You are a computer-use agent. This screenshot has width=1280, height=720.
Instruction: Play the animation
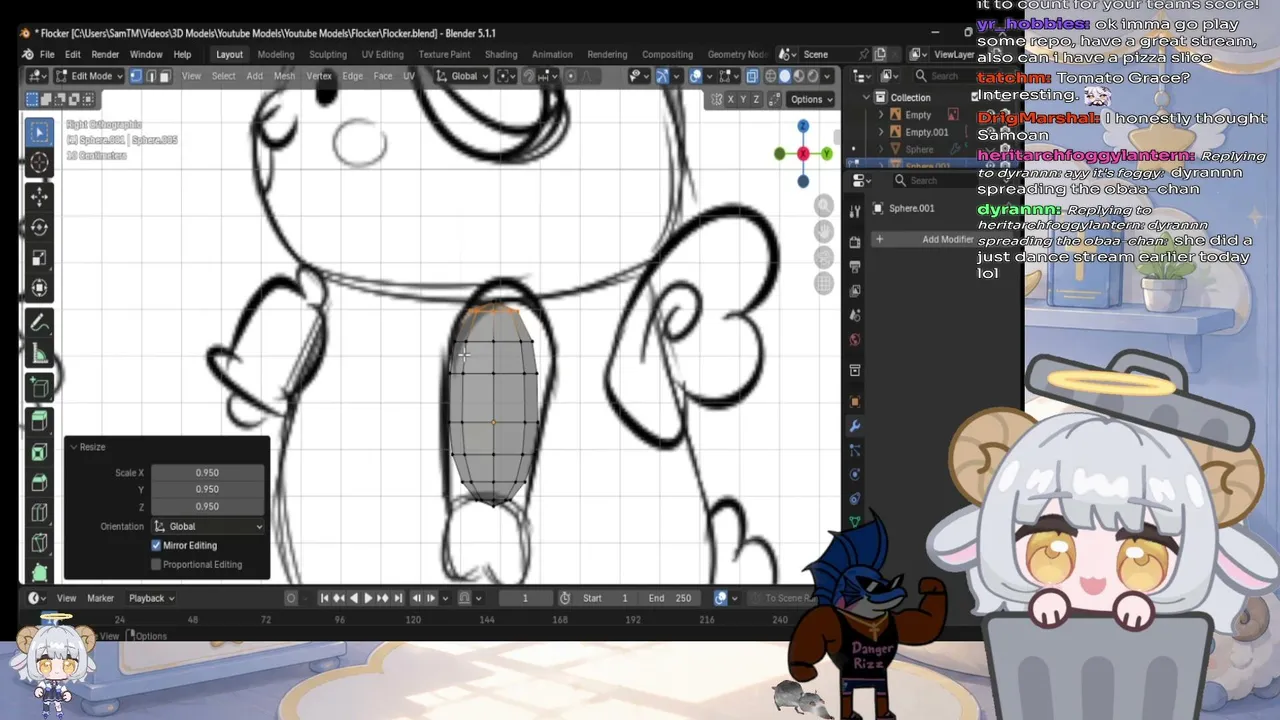point(368,598)
